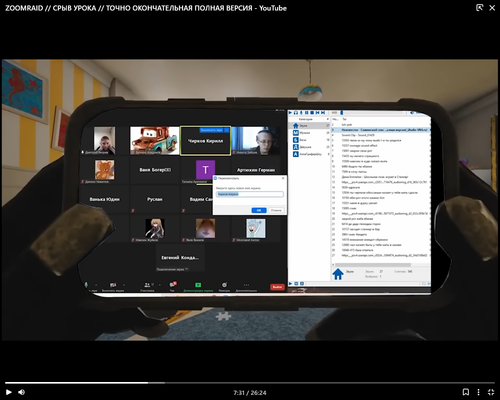Enter fullscreen with the bottom-right icon

[491, 392]
